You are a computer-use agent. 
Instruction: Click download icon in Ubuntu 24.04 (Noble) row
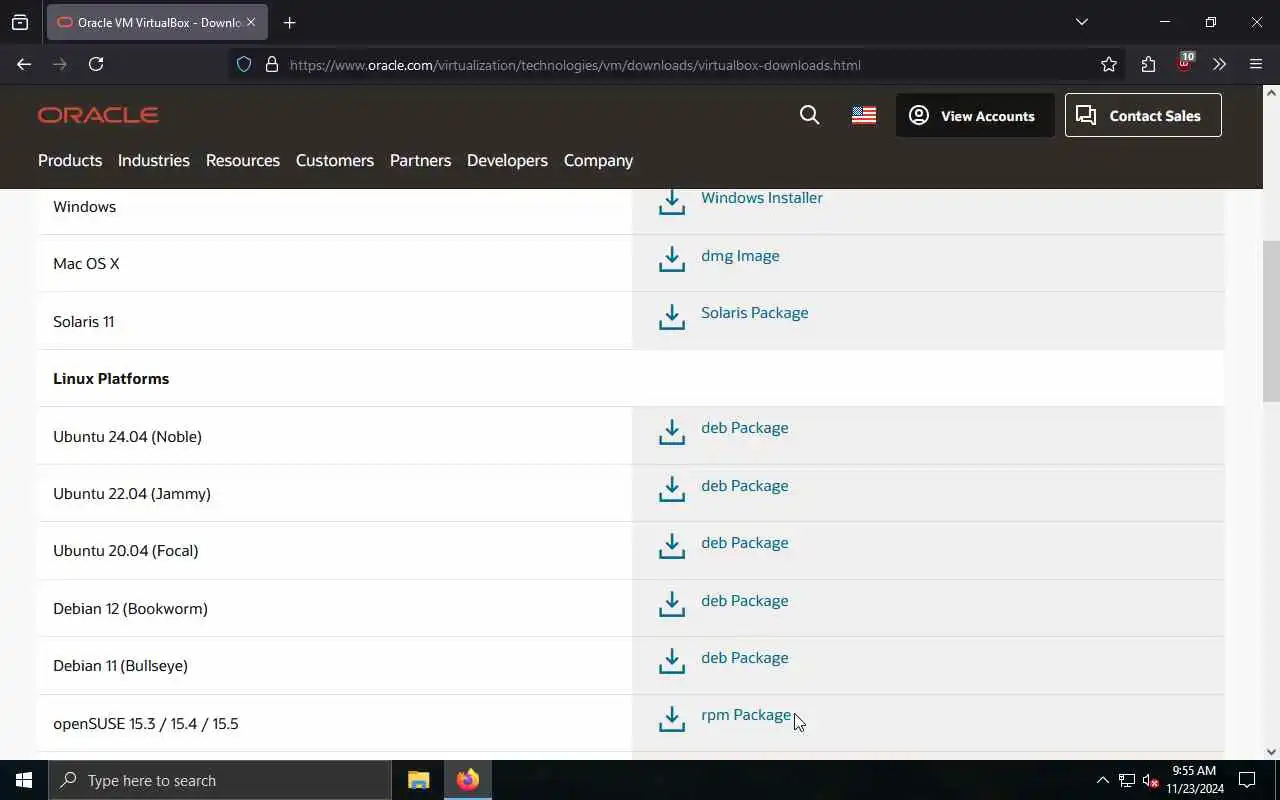pyautogui.click(x=672, y=431)
